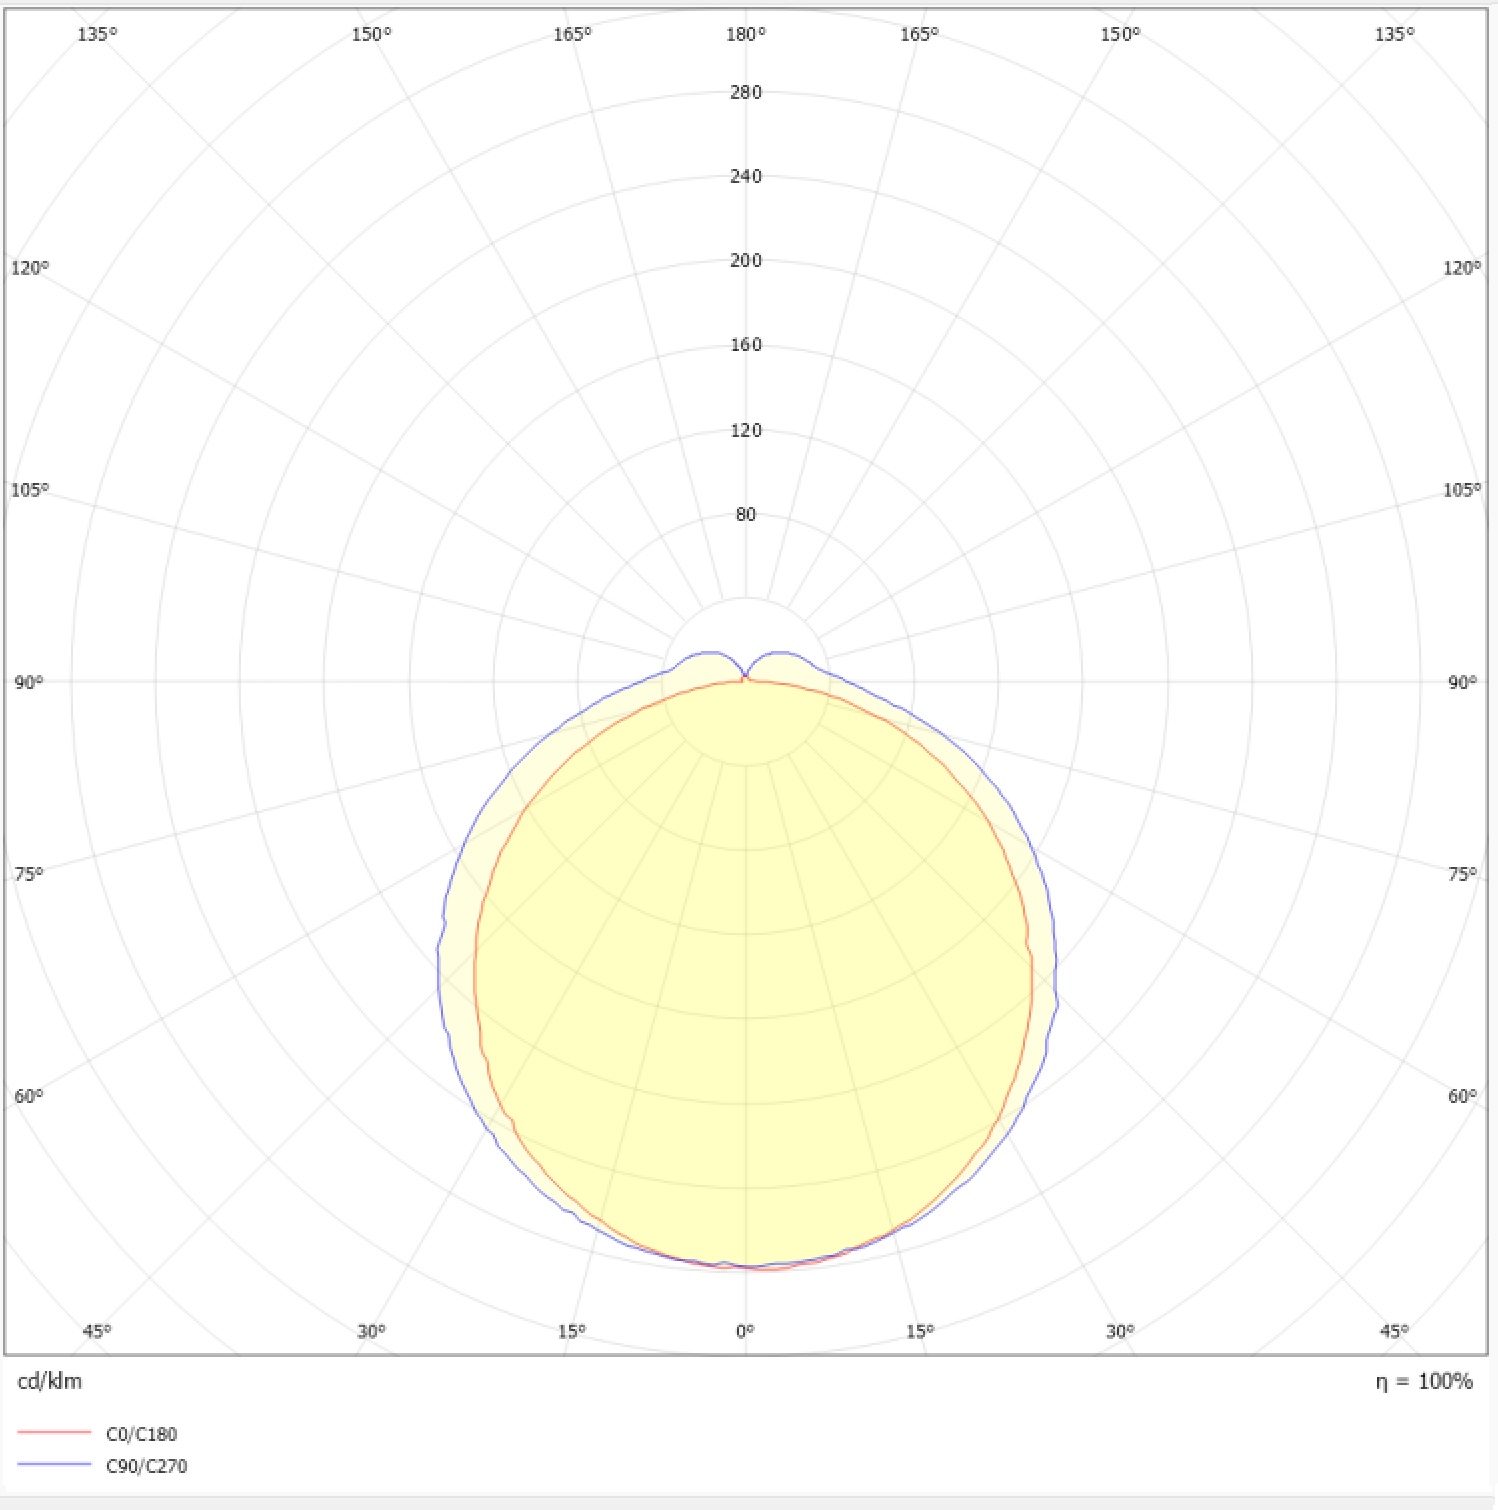Select the blue C90/C270 legend line

click(x=54, y=1465)
